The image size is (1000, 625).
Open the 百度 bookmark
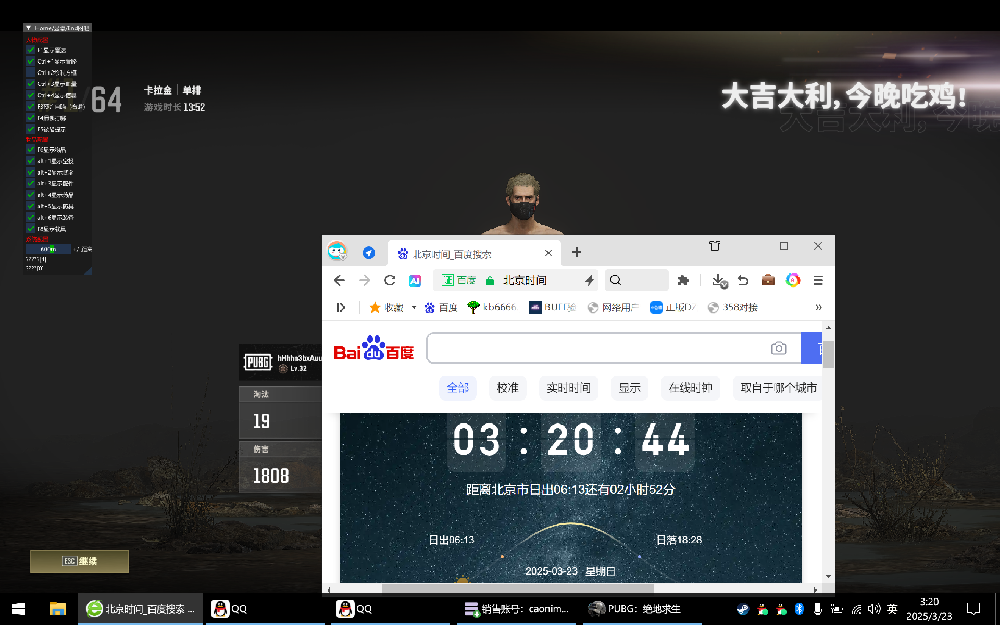coord(441,307)
